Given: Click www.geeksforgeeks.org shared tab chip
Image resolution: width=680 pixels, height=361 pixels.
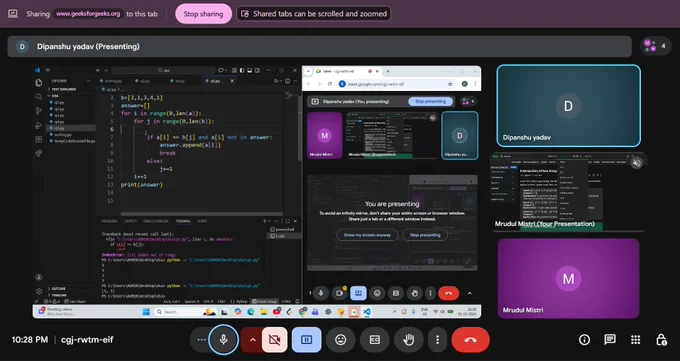Looking at the screenshot, I should point(88,13).
